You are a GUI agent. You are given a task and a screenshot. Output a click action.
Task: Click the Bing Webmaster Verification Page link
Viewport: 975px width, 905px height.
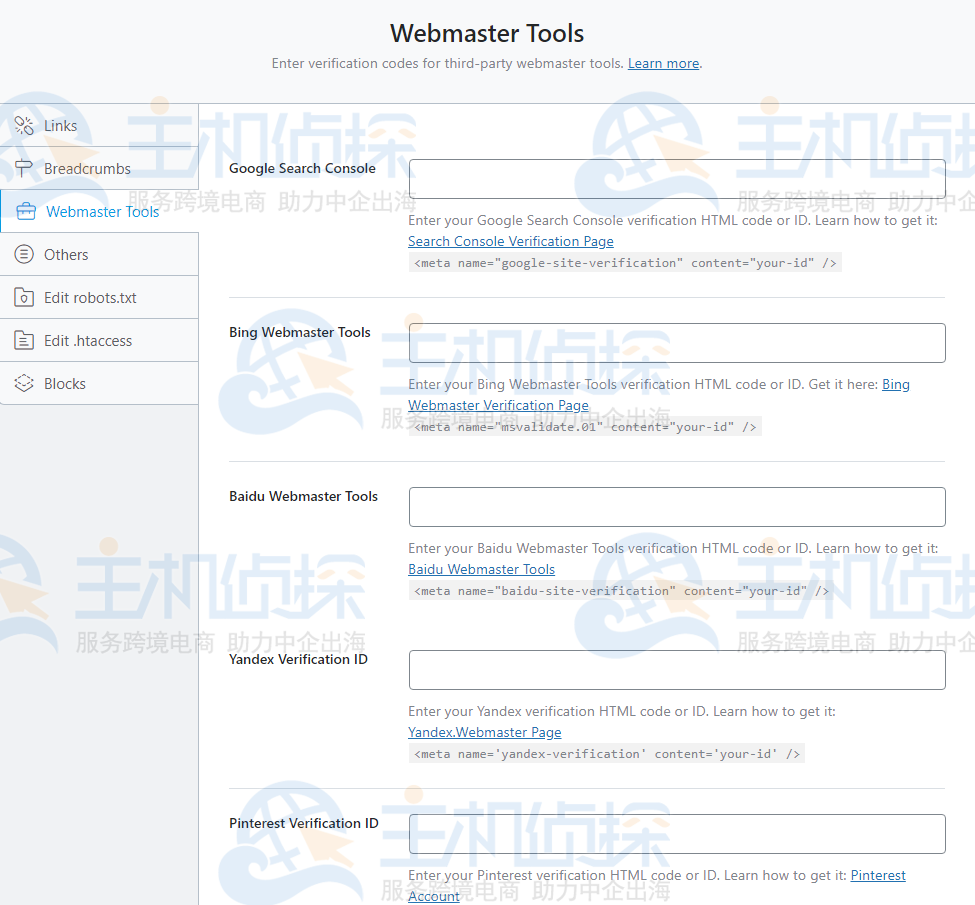pos(498,405)
